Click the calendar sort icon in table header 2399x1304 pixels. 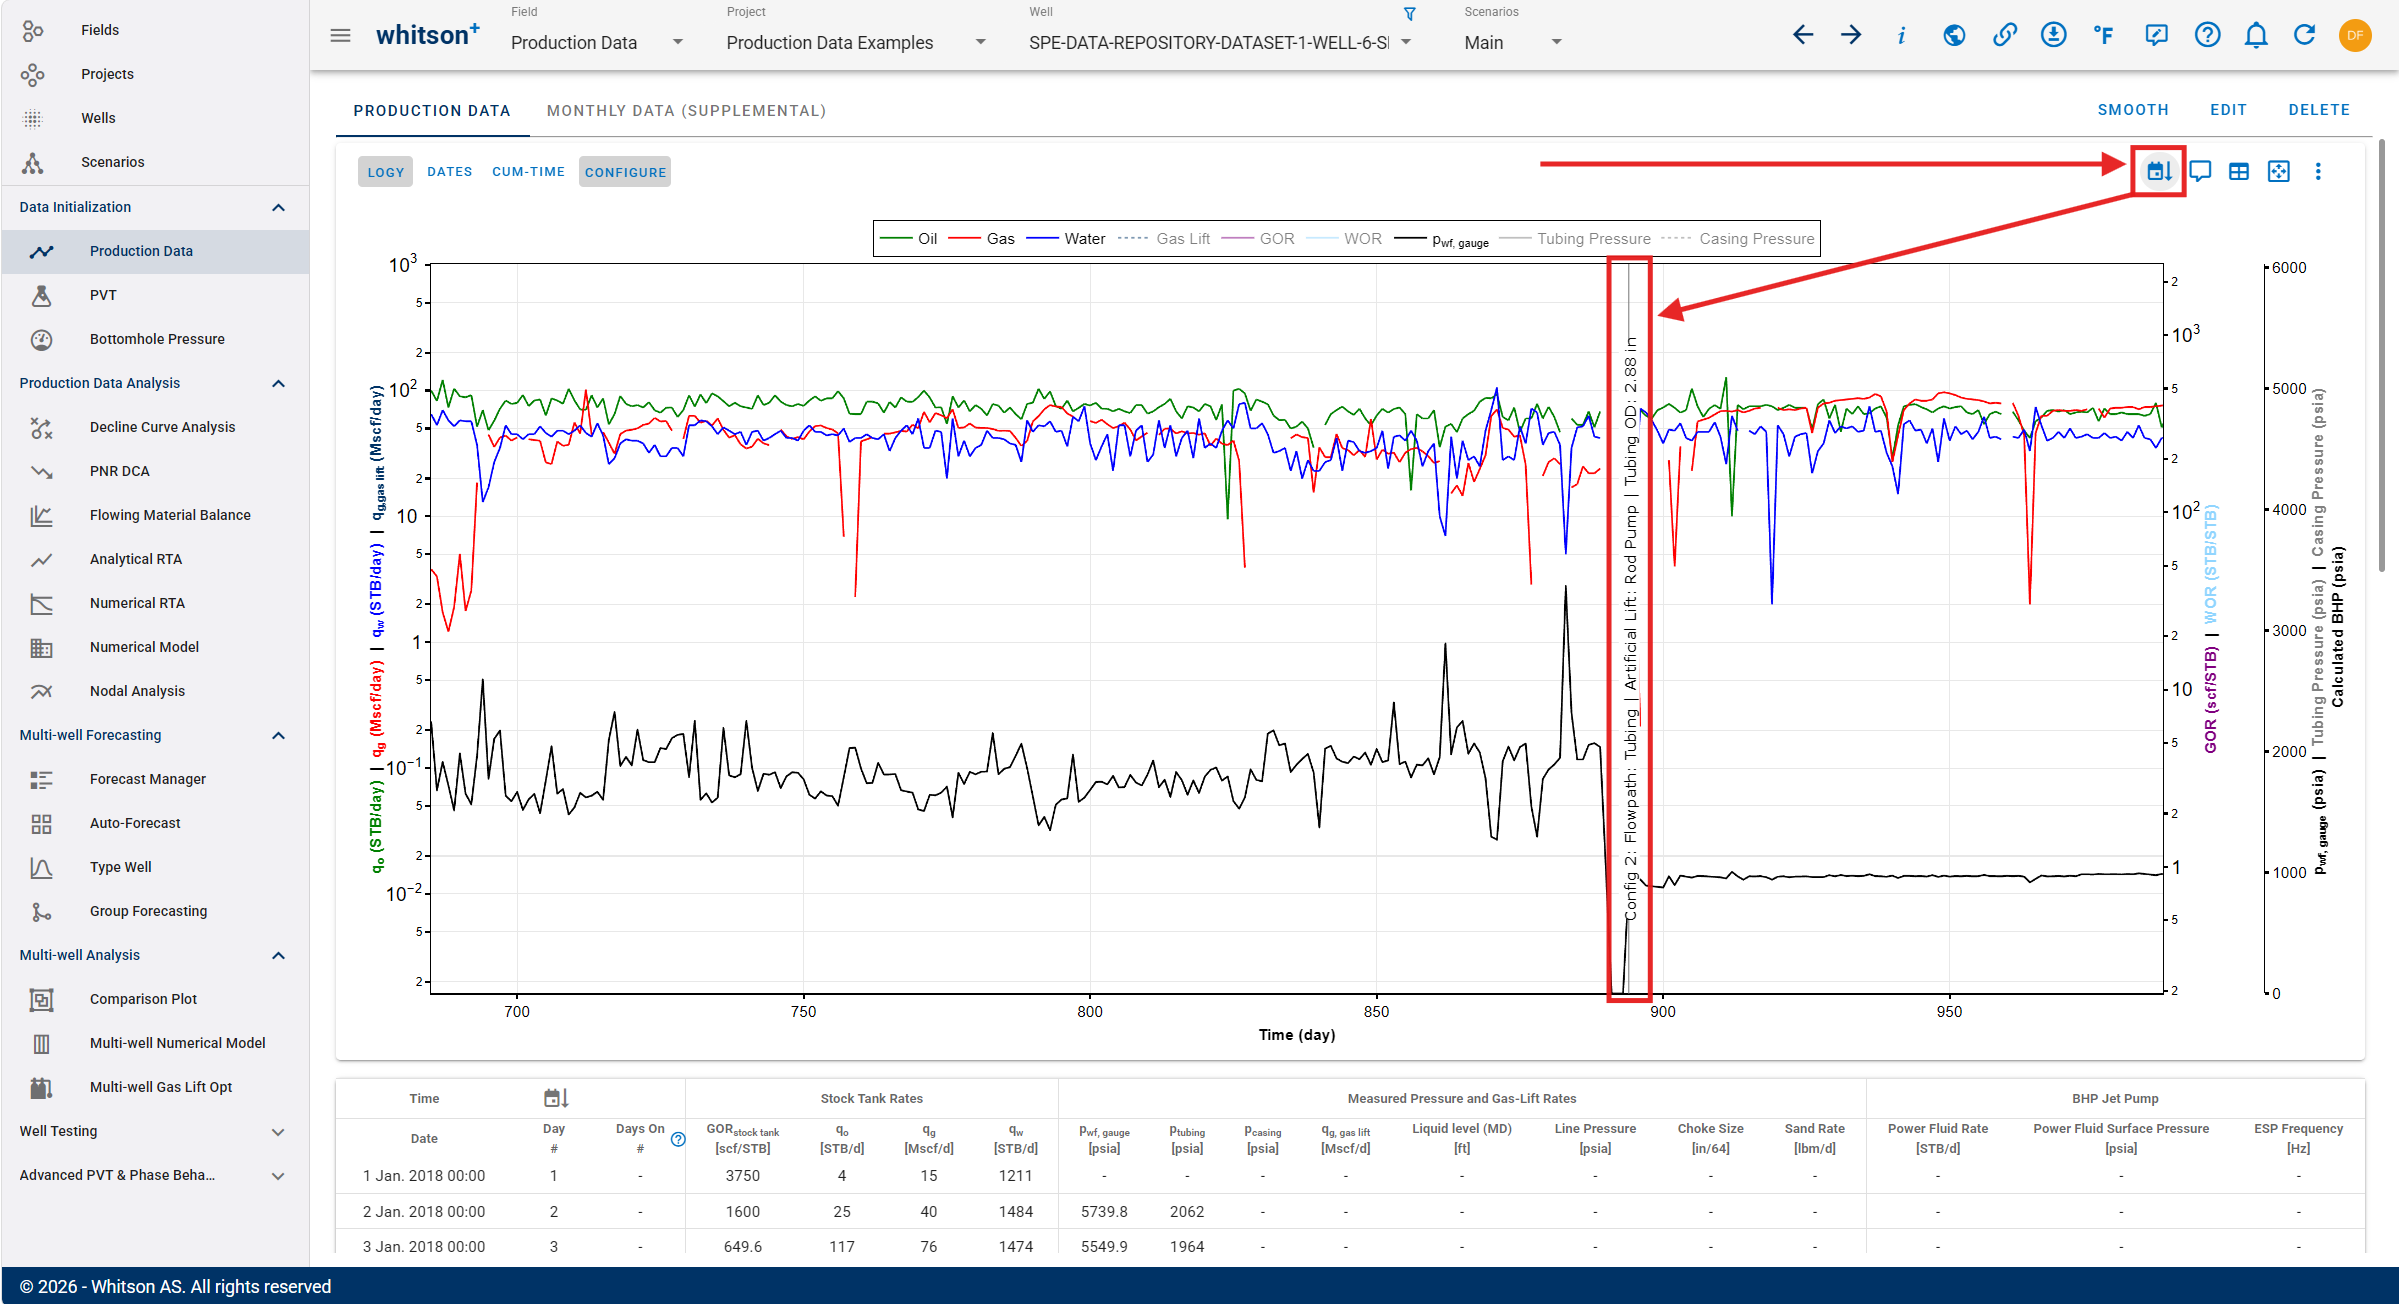[556, 1098]
